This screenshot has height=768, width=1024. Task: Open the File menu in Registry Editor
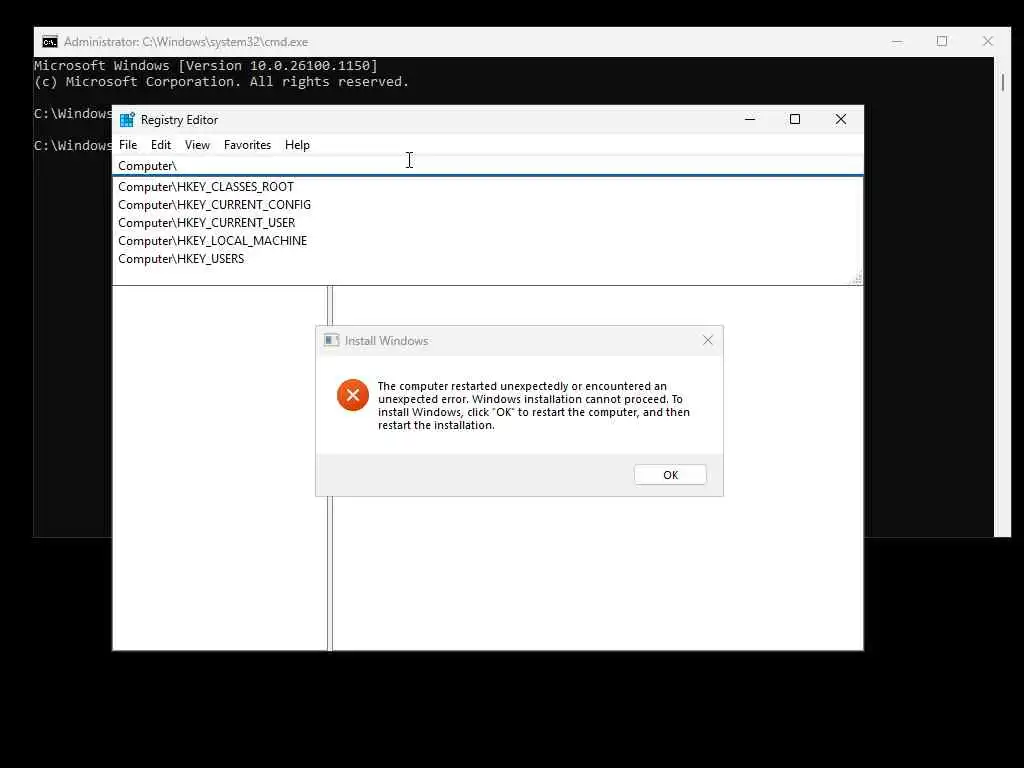point(128,145)
